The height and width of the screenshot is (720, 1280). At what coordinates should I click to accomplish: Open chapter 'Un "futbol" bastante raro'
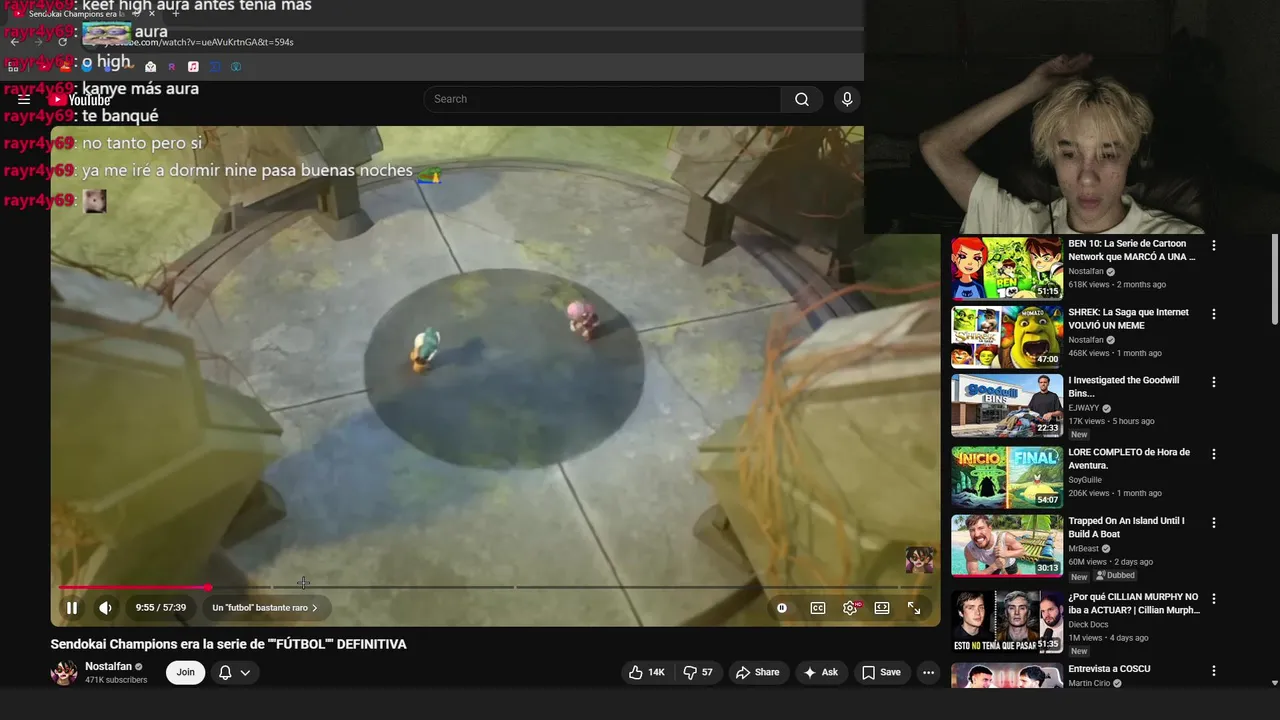[265, 608]
